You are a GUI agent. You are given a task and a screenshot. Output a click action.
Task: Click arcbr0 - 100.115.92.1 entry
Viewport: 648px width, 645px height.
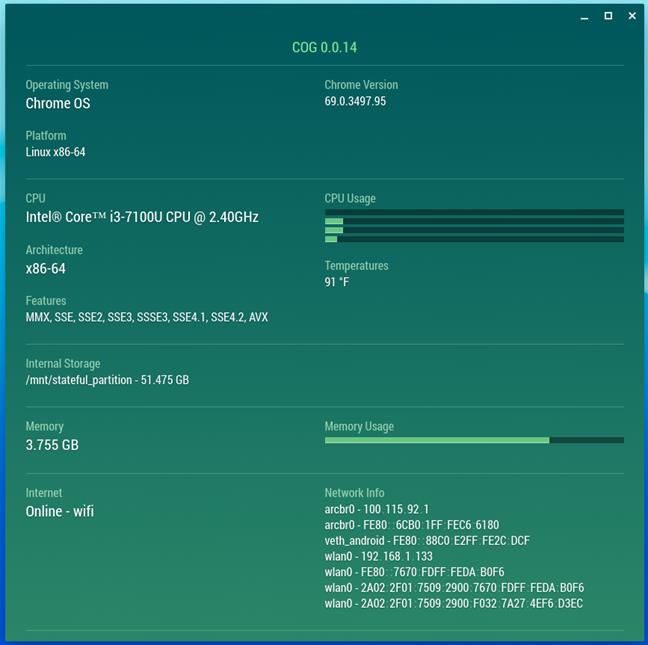[x=376, y=509]
